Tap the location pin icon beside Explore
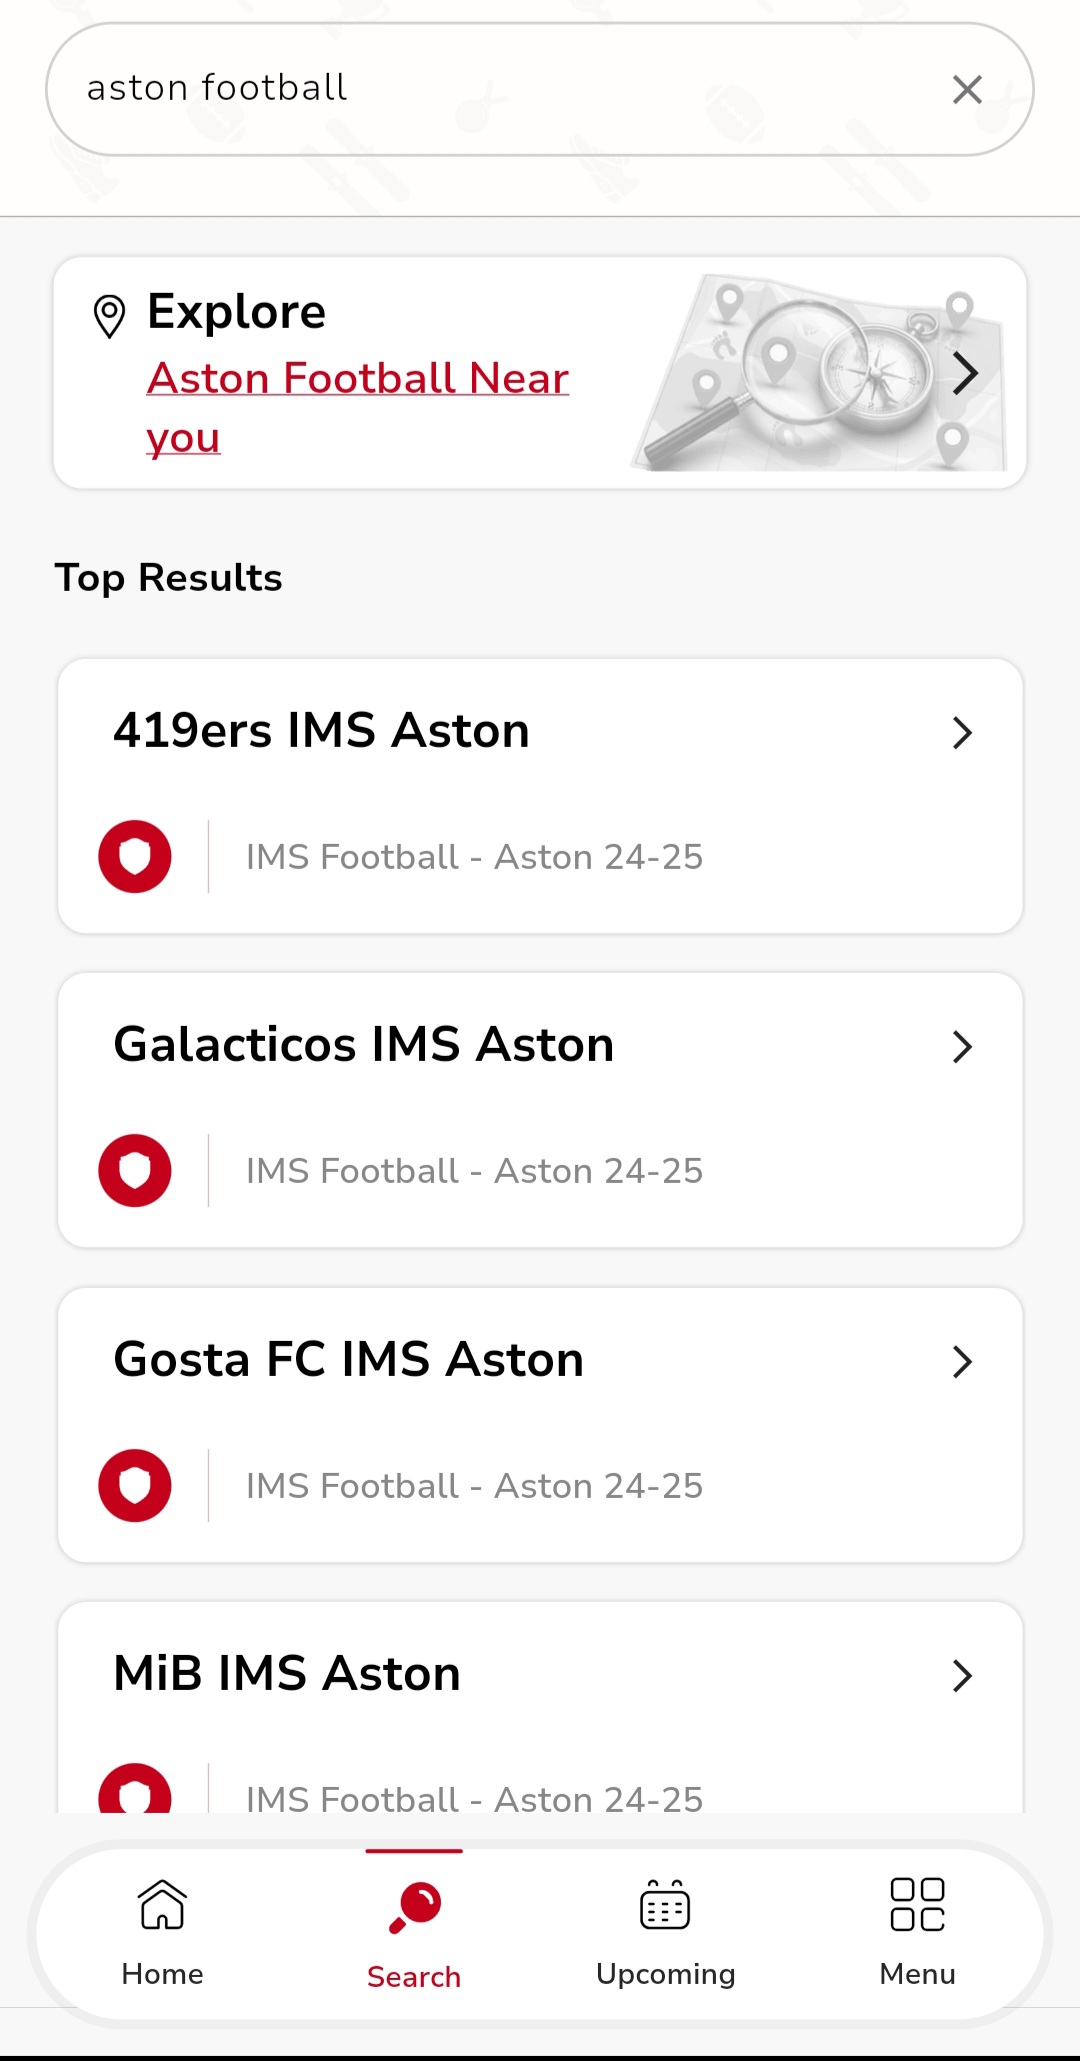 109,316
